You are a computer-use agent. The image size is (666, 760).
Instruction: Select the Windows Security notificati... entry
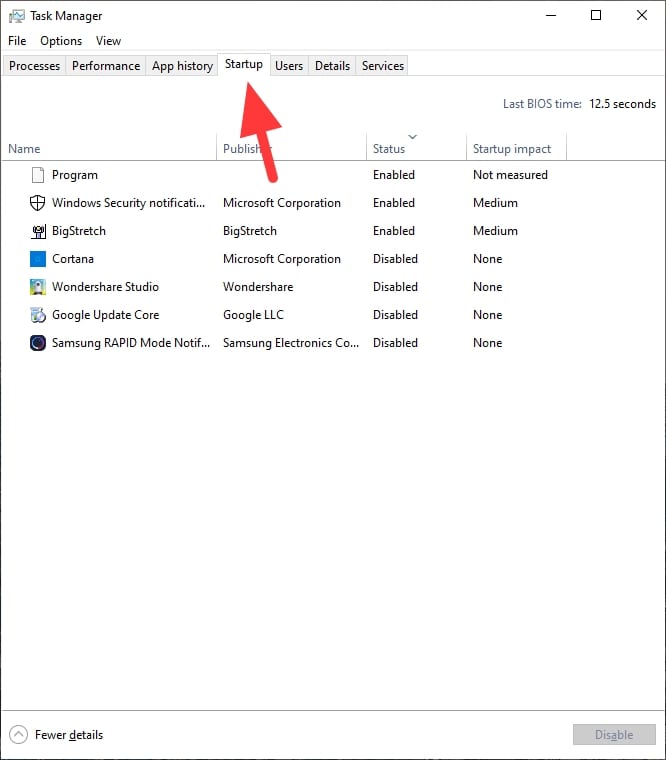(x=128, y=203)
